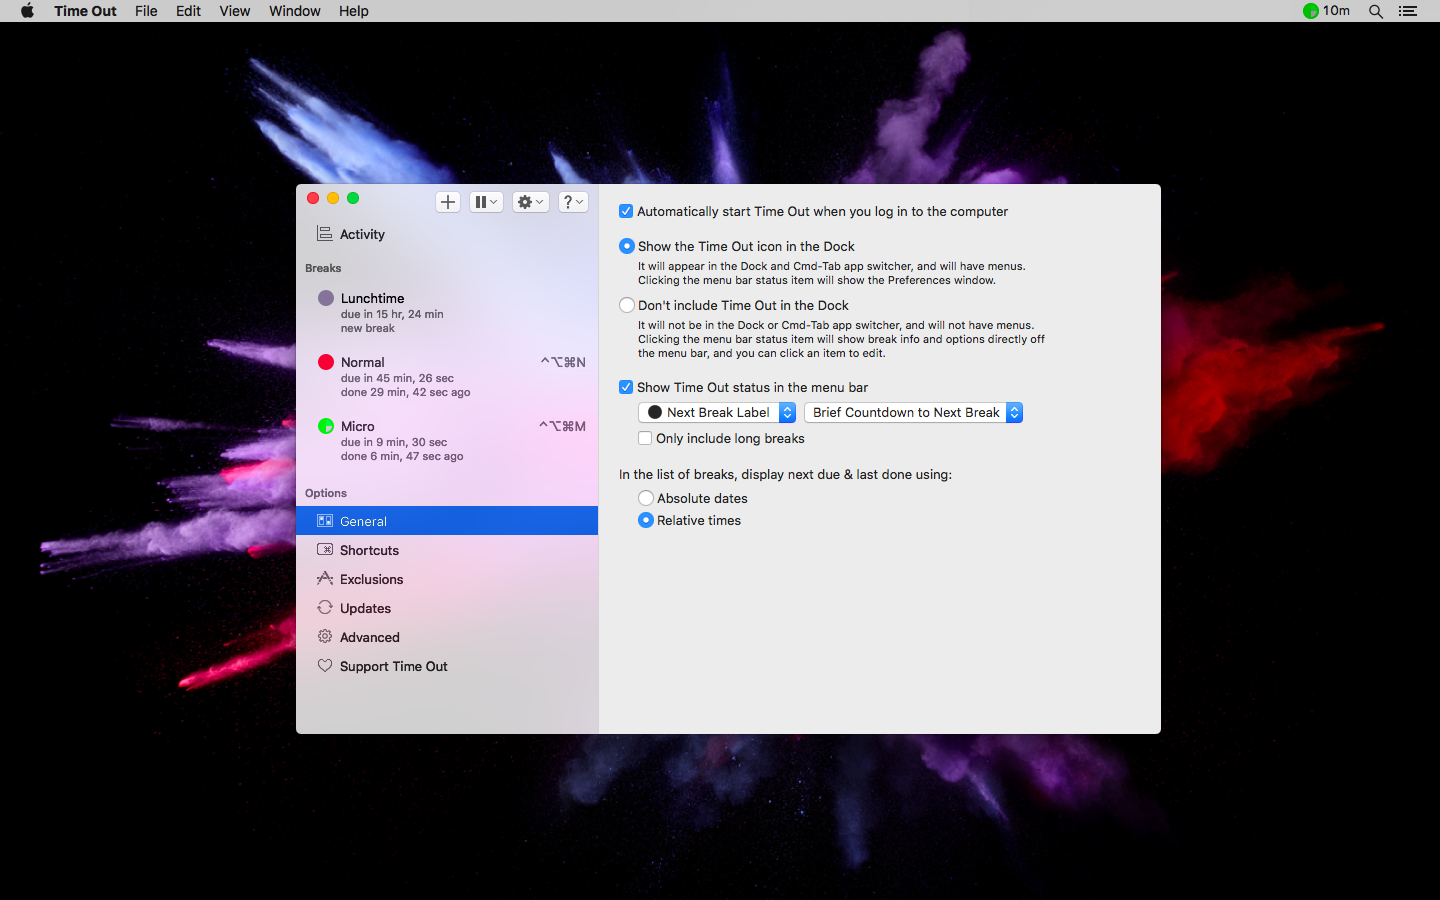
Task: Open the question mark help dropdown
Action: click(x=573, y=202)
